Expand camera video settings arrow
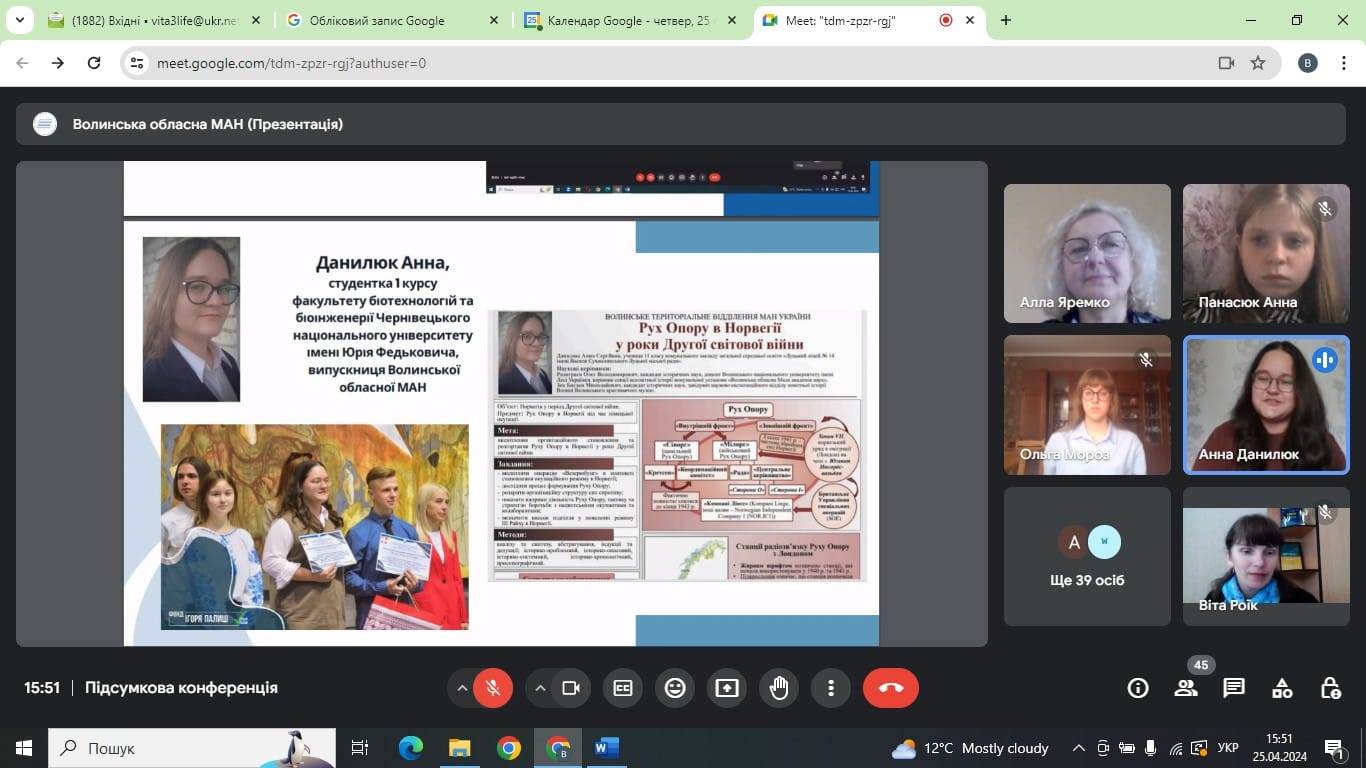Screen dimensions: 1366x768 [540, 688]
